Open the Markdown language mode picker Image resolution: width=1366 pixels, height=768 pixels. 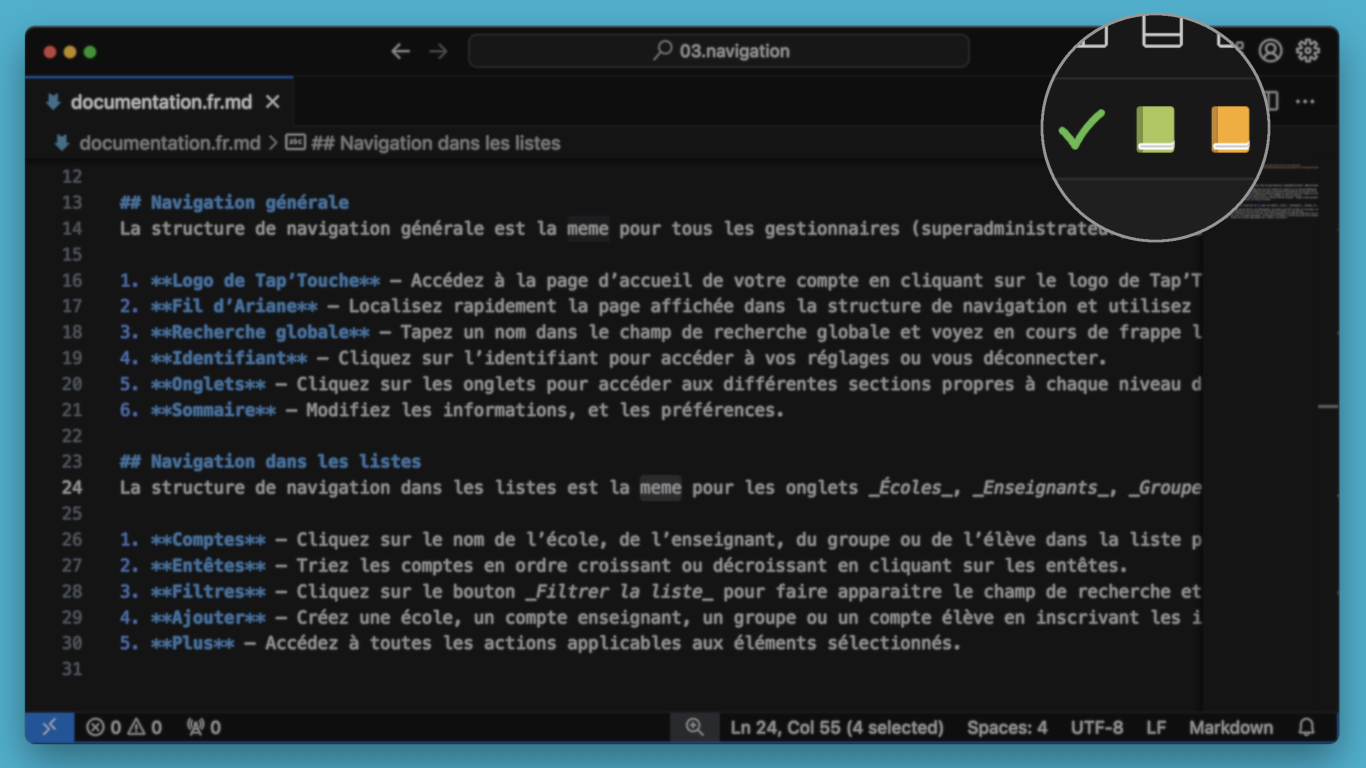(x=1230, y=727)
